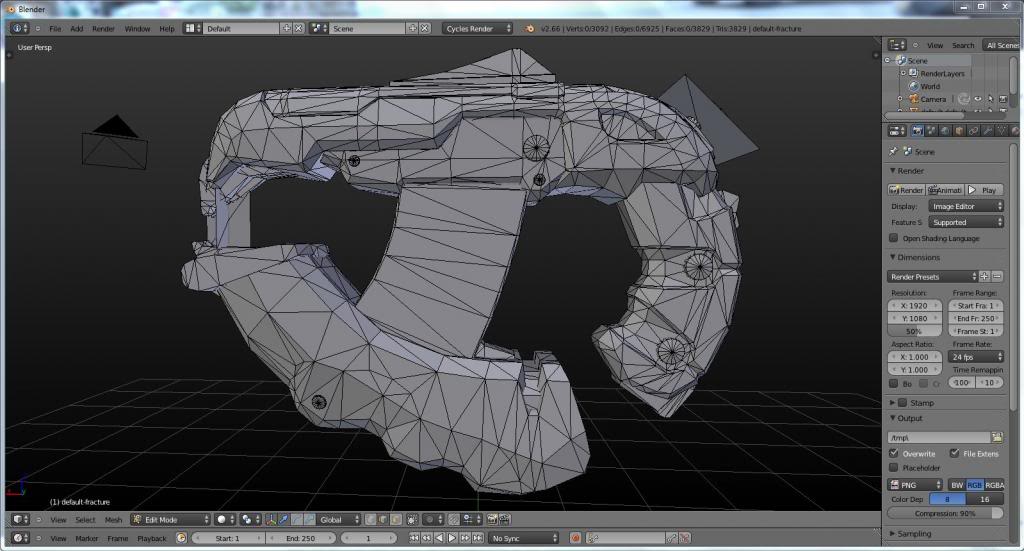Open the viewport shading selector
1024x551 pixels.
coord(225,520)
